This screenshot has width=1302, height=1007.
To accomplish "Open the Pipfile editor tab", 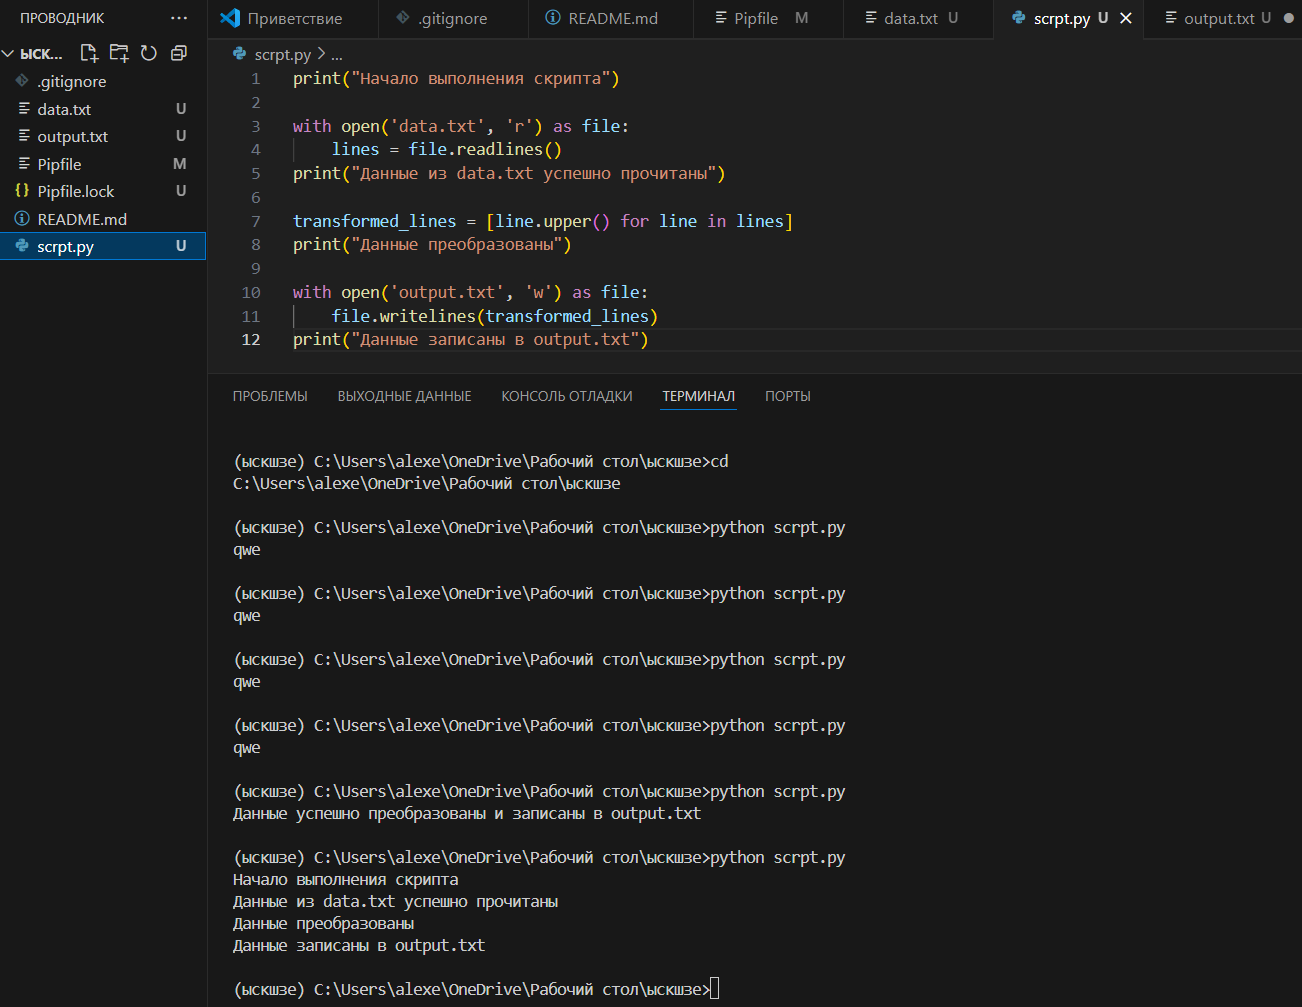I will pos(755,18).
